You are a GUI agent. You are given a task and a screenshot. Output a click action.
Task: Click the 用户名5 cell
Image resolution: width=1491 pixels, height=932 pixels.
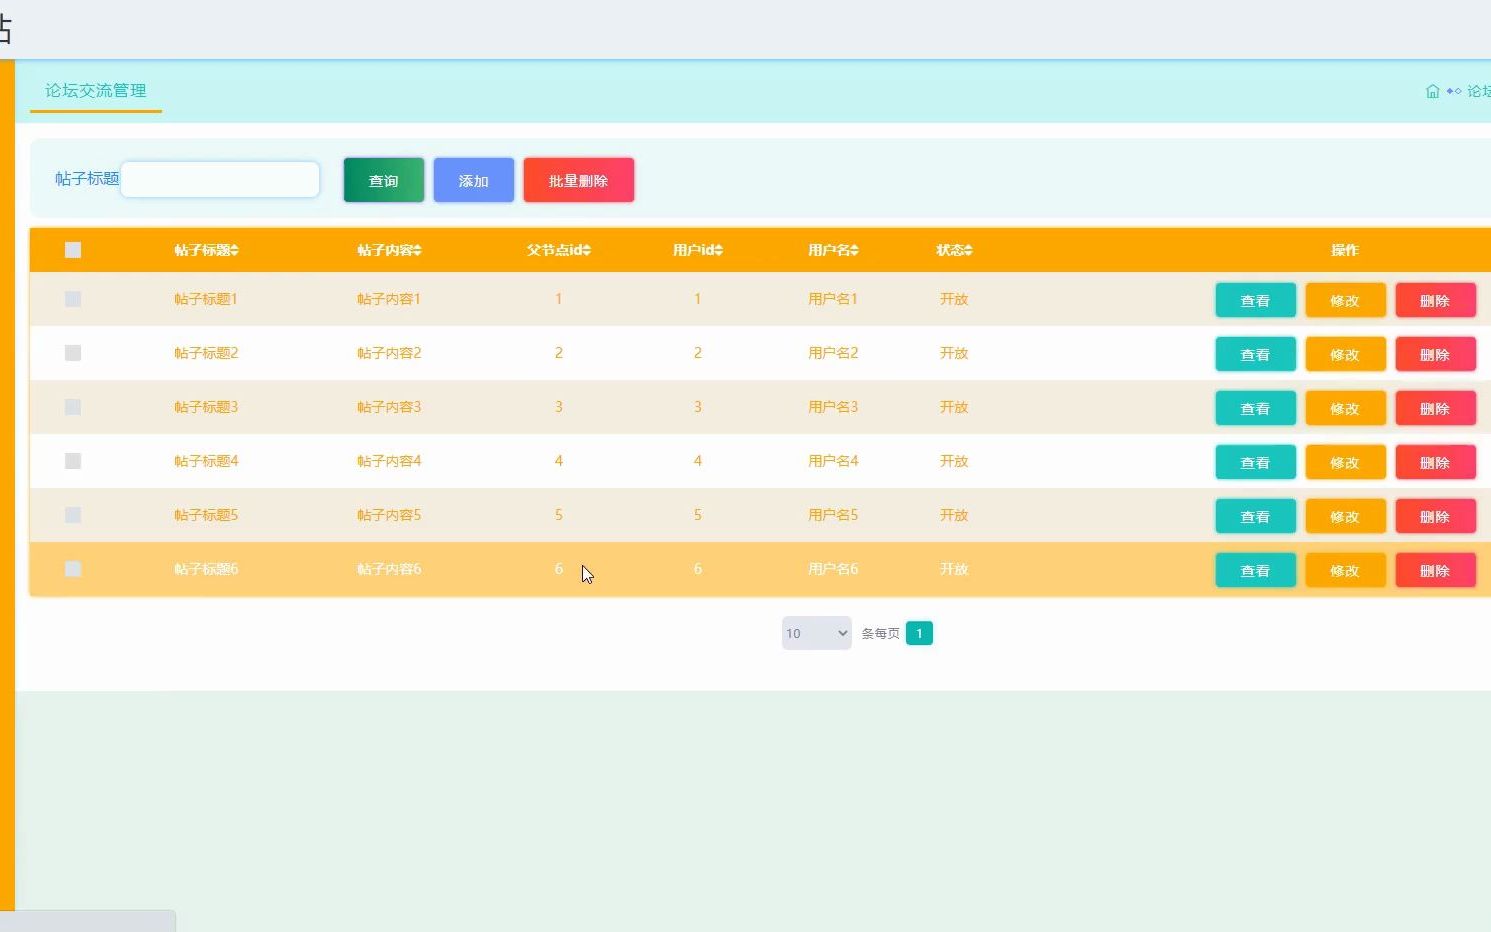pyautogui.click(x=834, y=515)
